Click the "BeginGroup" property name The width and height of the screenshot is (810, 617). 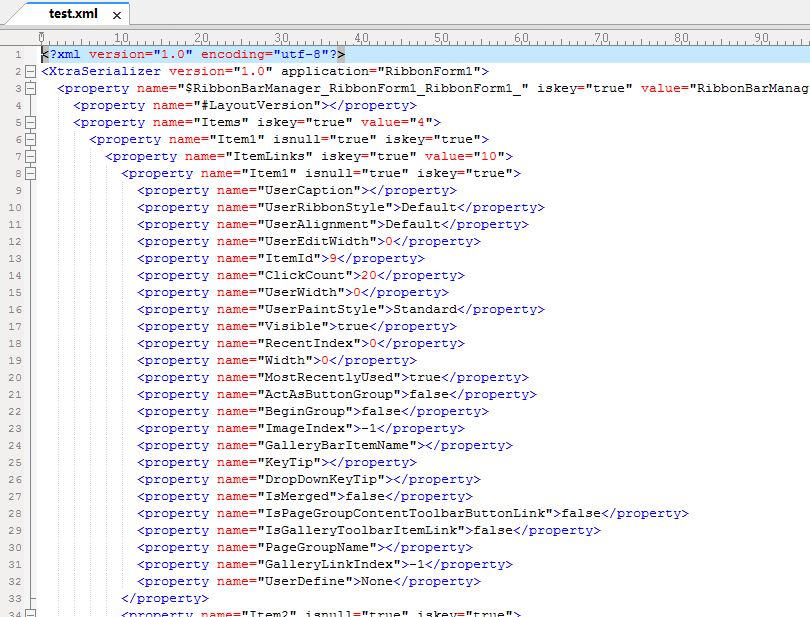click(305, 412)
